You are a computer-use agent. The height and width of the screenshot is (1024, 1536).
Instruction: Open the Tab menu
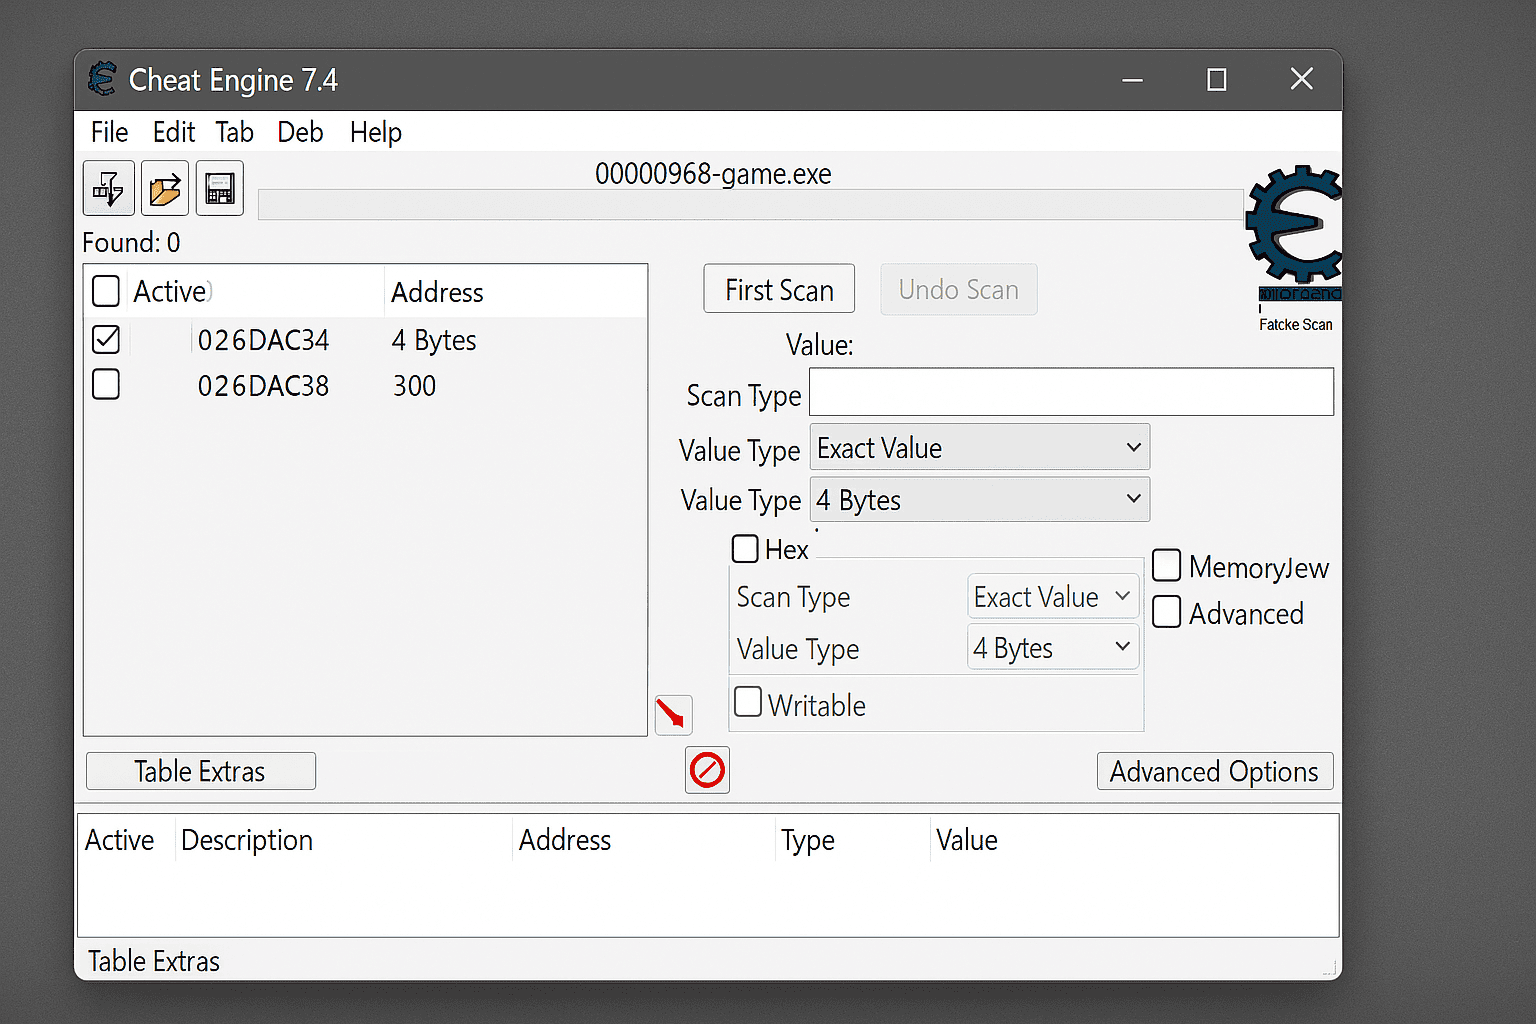pos(235,132)
